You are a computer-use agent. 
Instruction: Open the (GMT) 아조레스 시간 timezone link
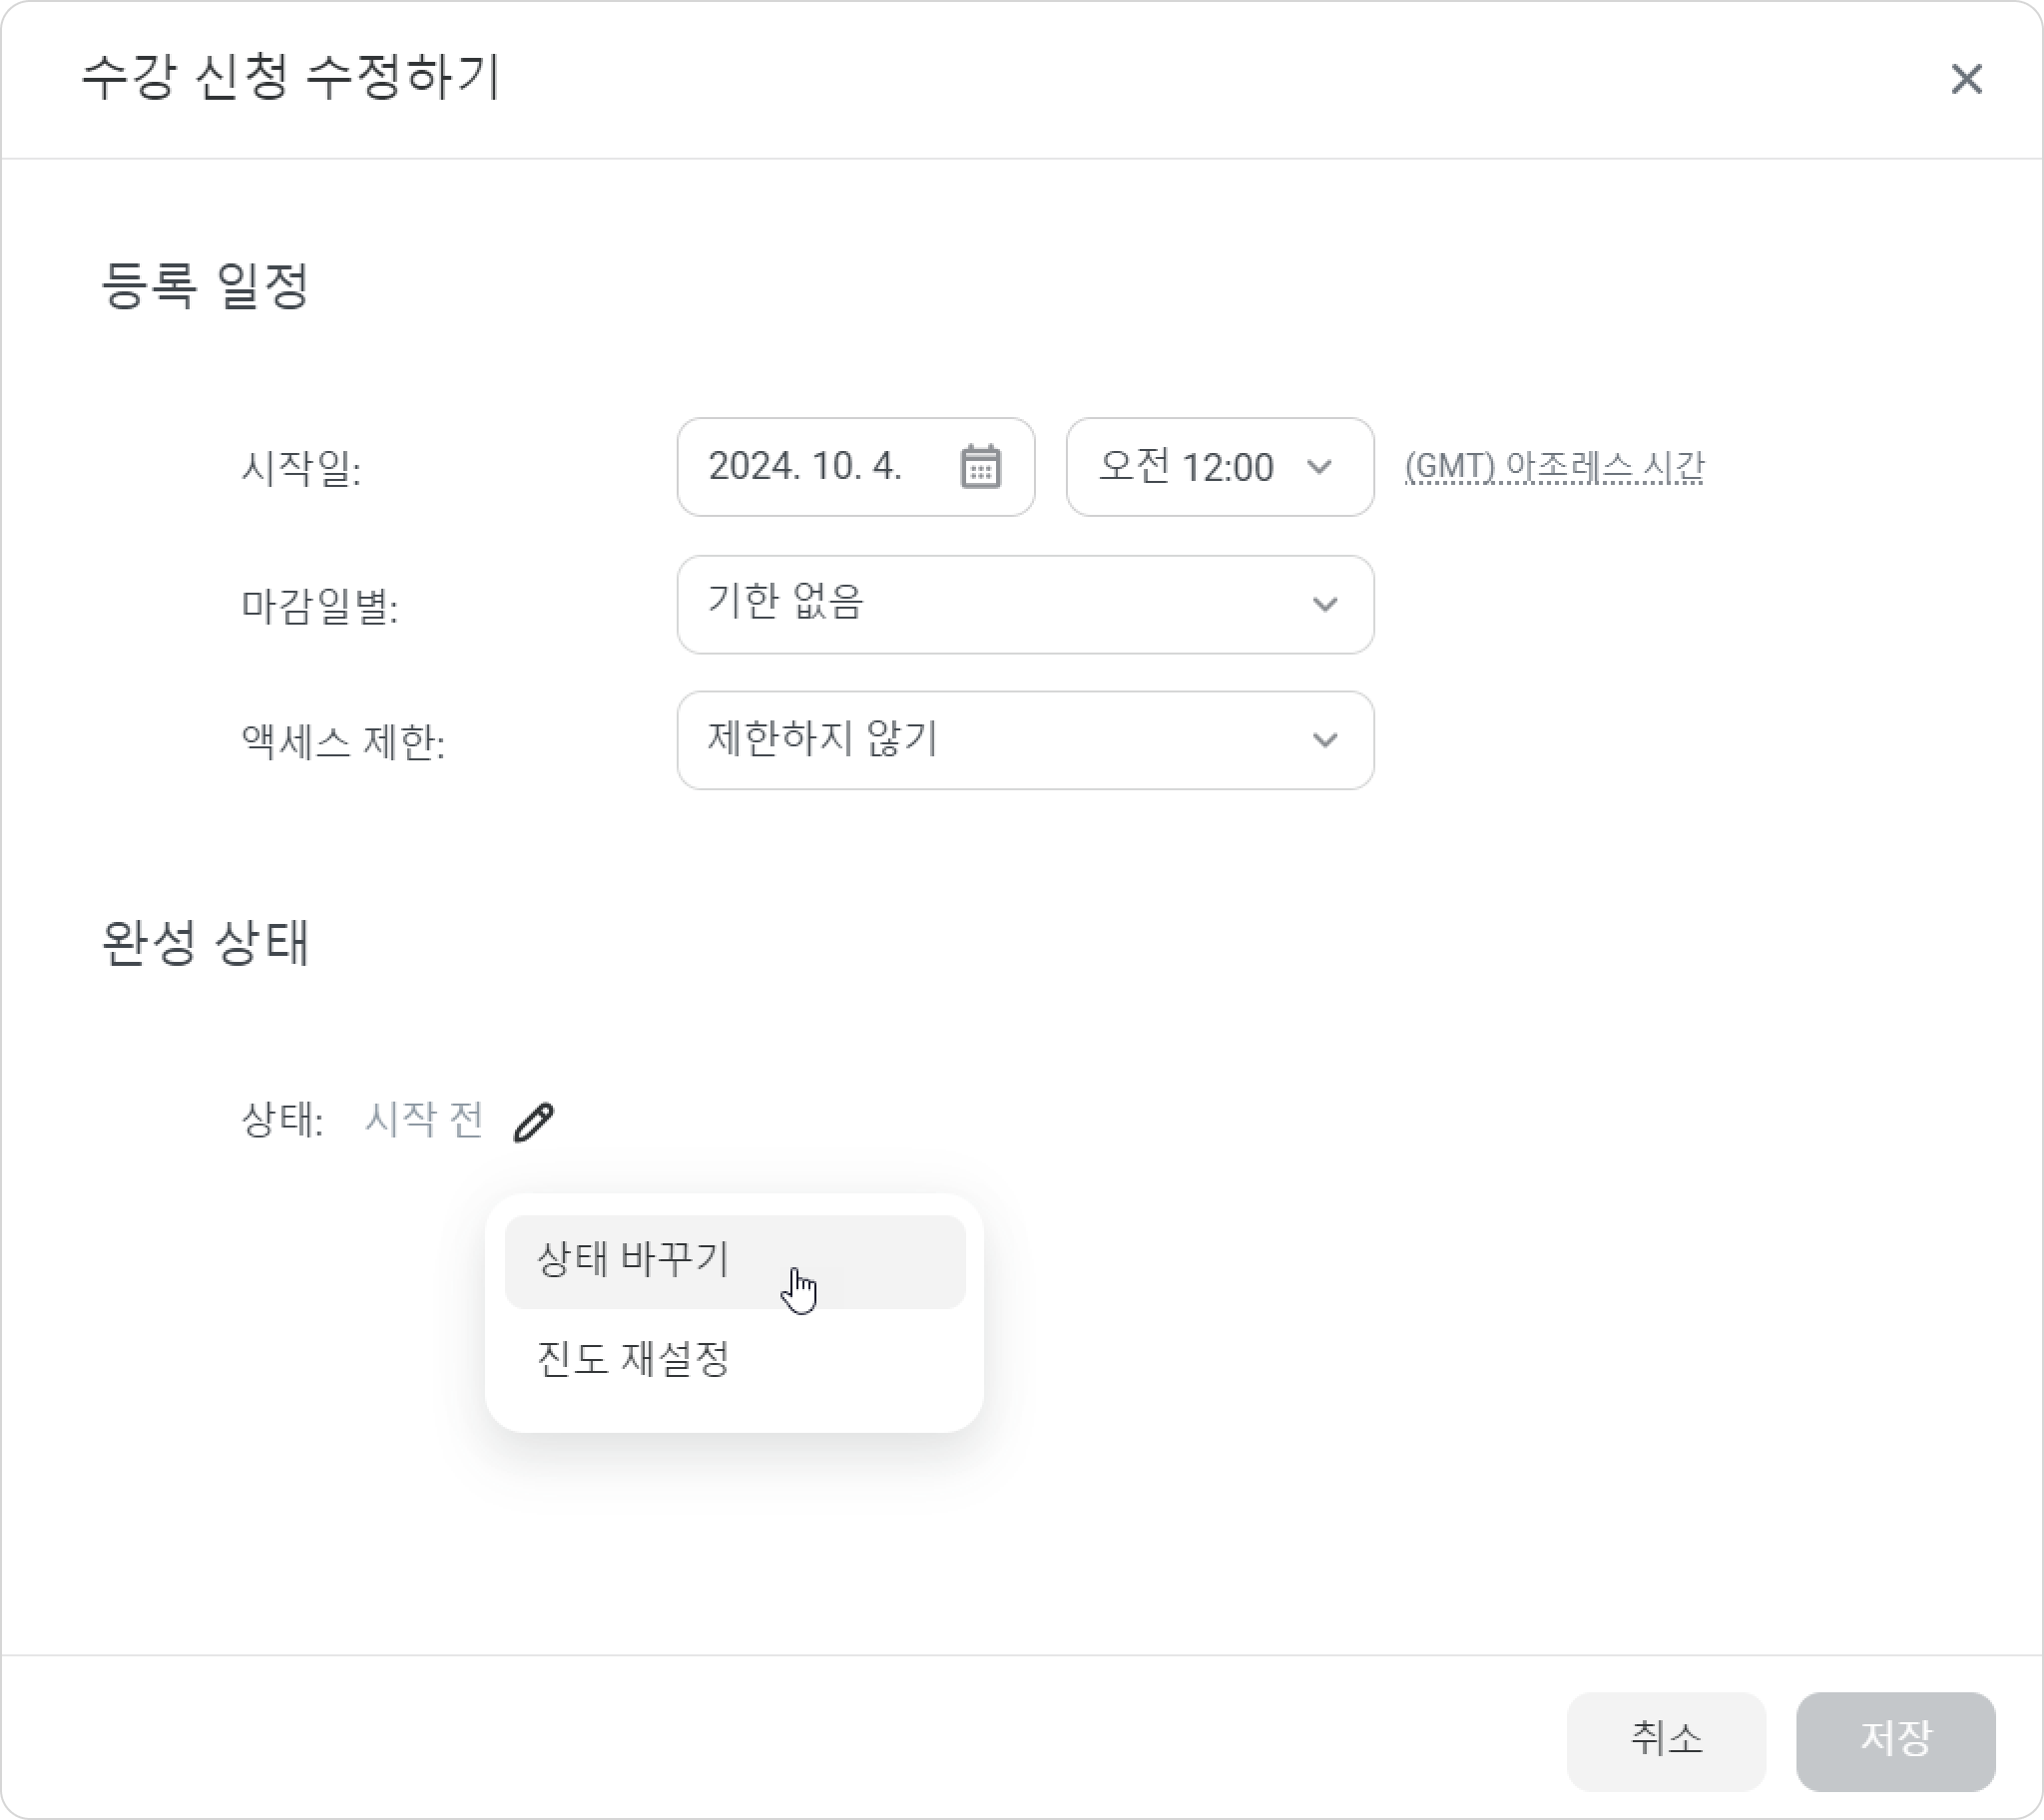pyautogui.click(x=1554, y=467)
